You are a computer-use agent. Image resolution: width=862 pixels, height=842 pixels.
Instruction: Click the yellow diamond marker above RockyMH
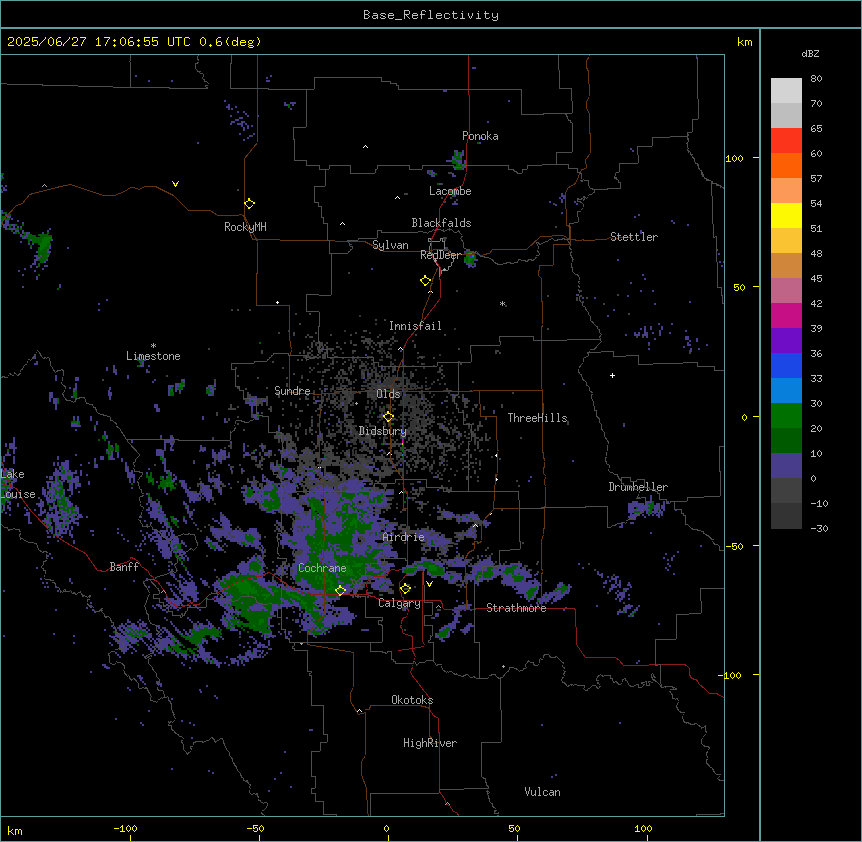tap(249, 204)
